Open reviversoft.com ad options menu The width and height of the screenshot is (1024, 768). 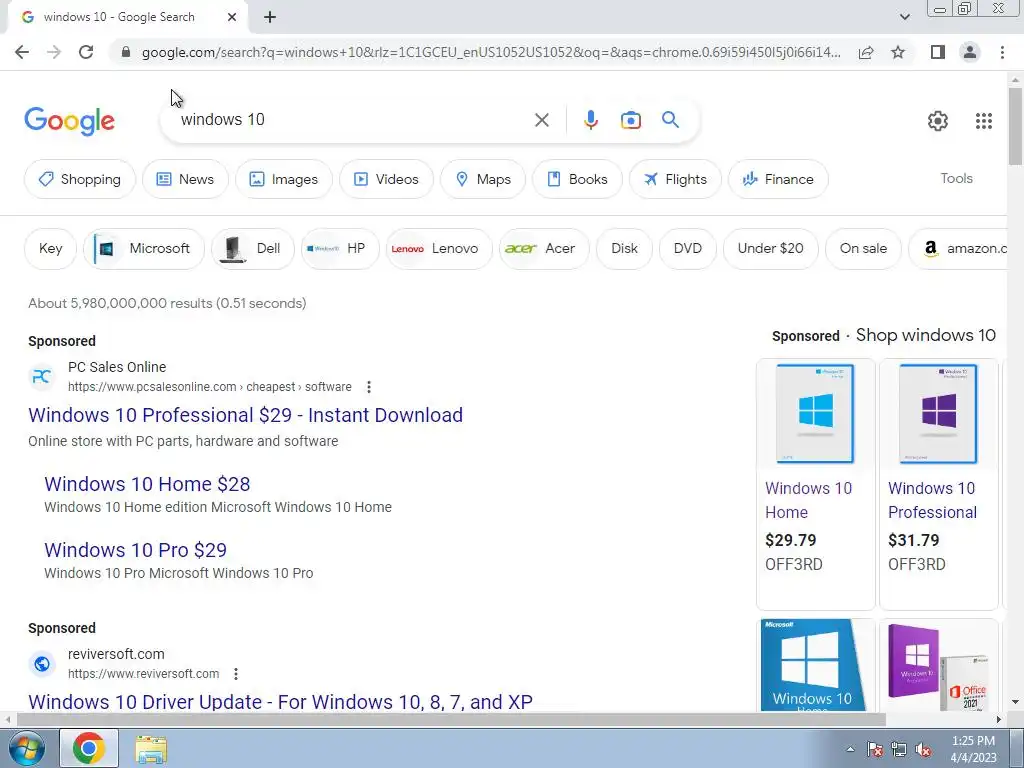(x=236, y=674)
